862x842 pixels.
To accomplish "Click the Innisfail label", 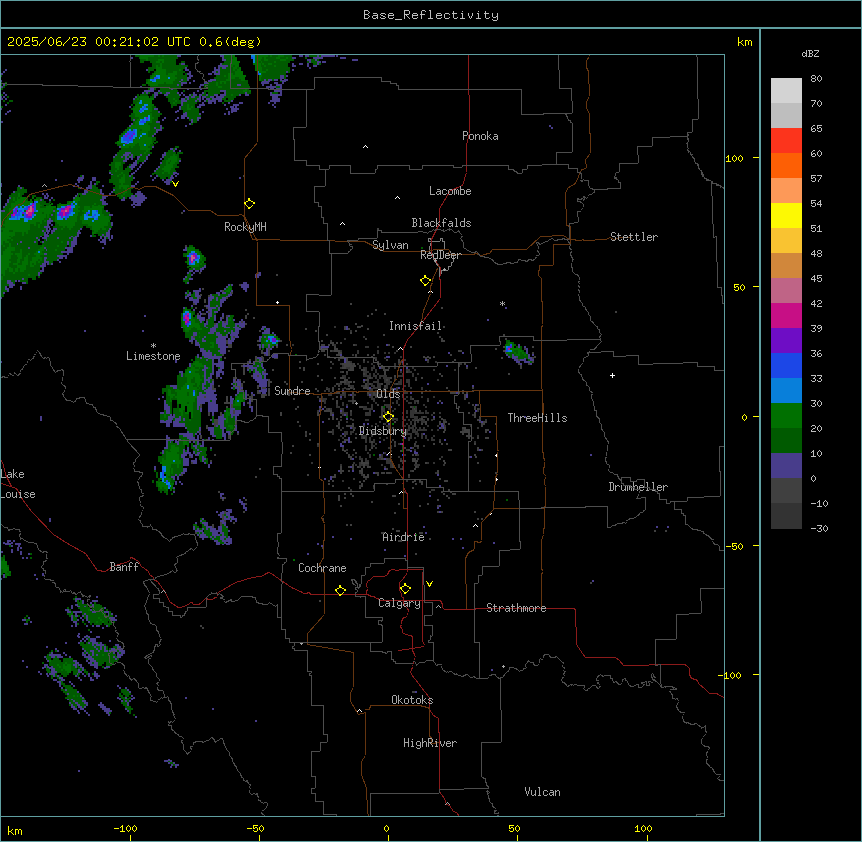I will (x=415, y=326).
